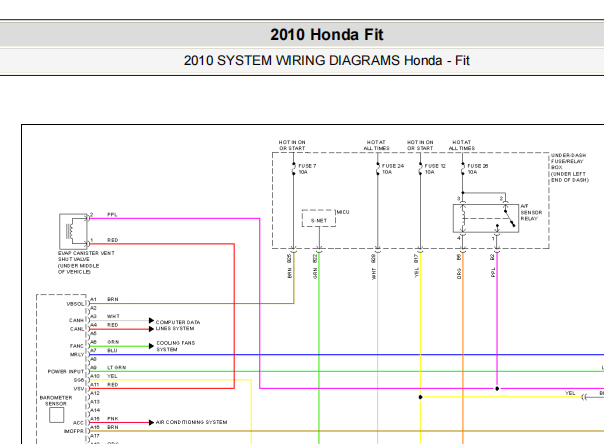Click the "S-NET" dashed box

point(319,218)
